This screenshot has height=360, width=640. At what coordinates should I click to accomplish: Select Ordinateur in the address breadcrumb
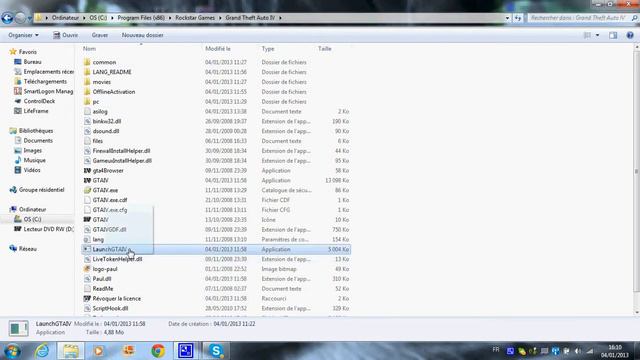pos(65,18)
